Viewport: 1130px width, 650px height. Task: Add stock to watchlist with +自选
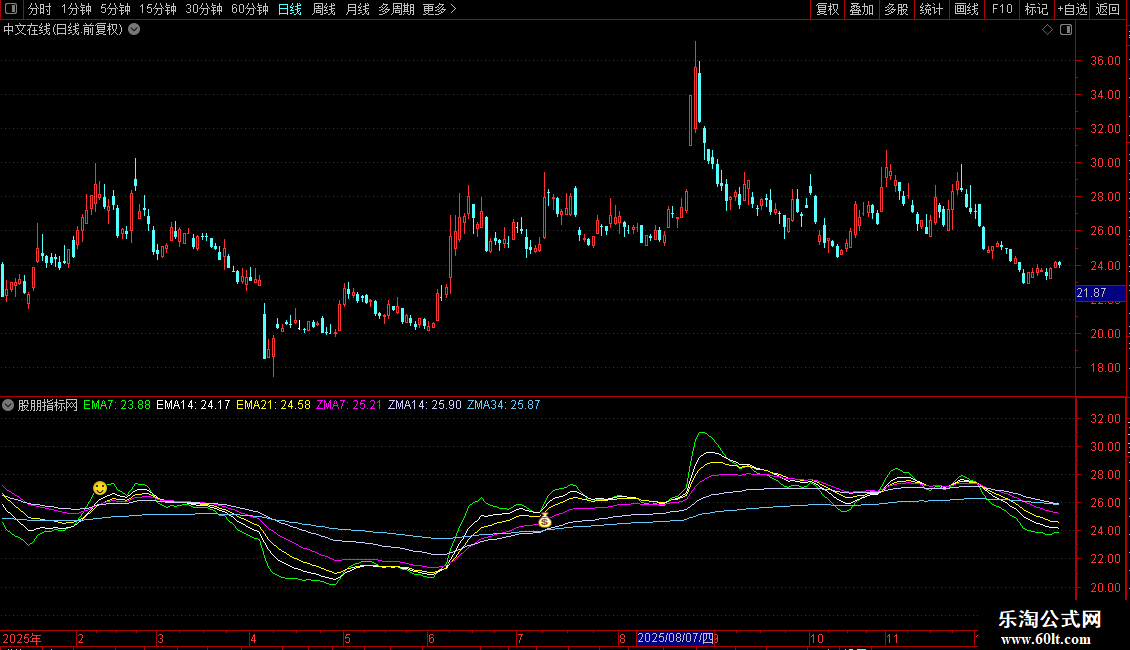1072,9
